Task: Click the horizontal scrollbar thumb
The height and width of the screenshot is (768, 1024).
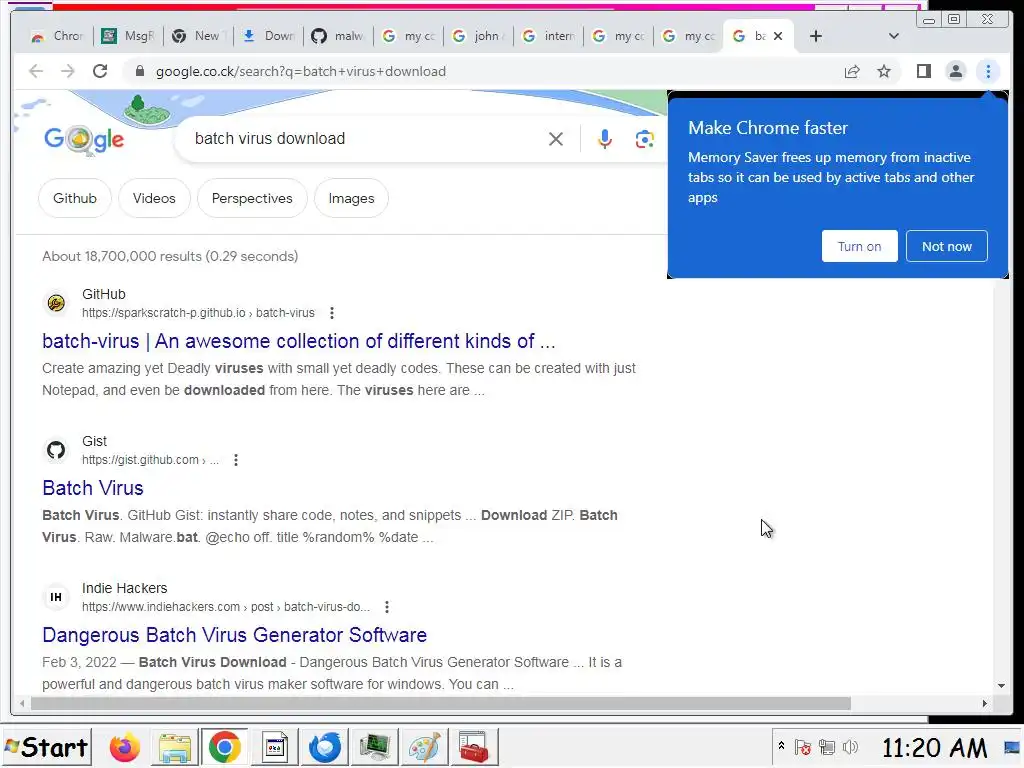Action: pos(441,703)
